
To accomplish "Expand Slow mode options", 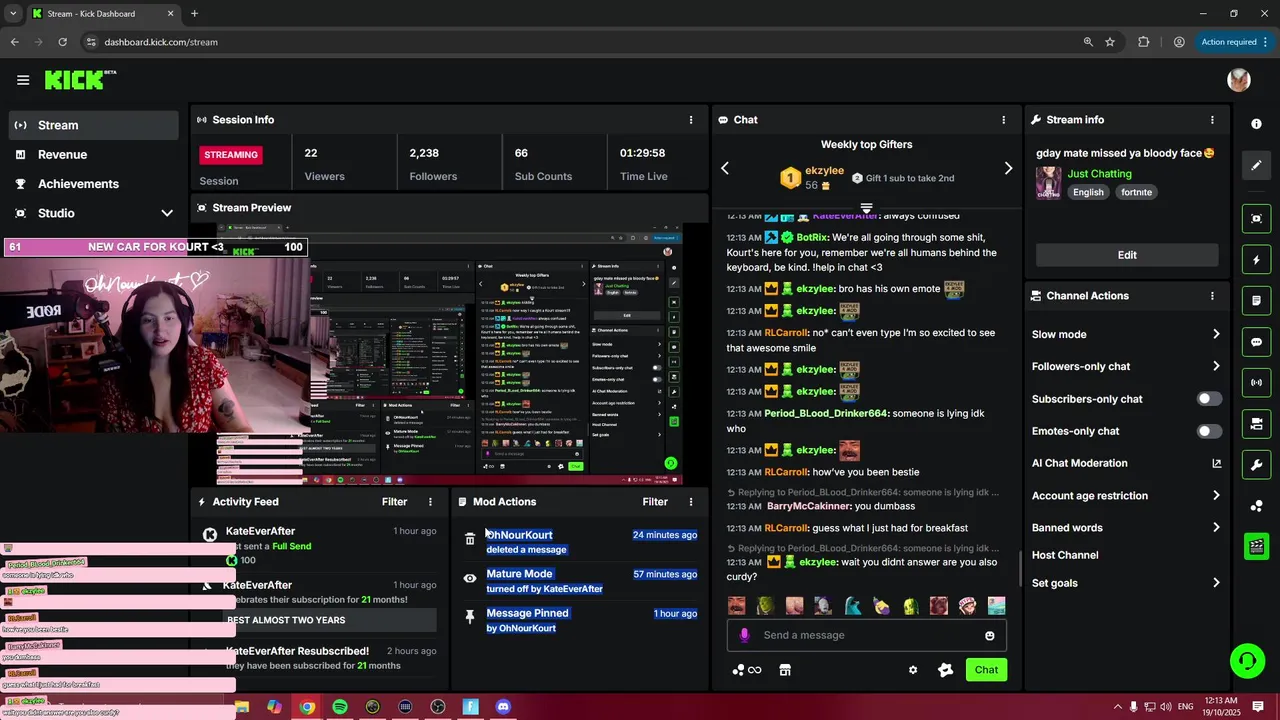I will click(x=1216, y=334).
